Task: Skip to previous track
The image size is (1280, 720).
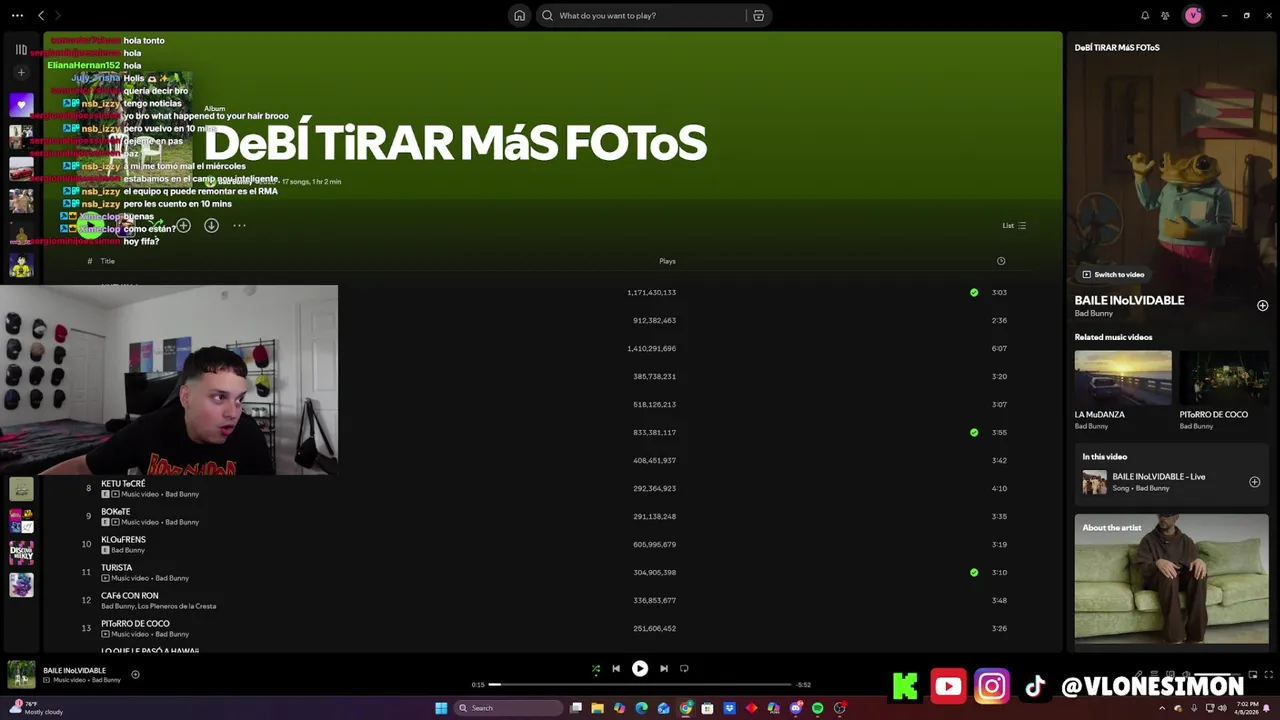Action: click(x=616, y=669)
